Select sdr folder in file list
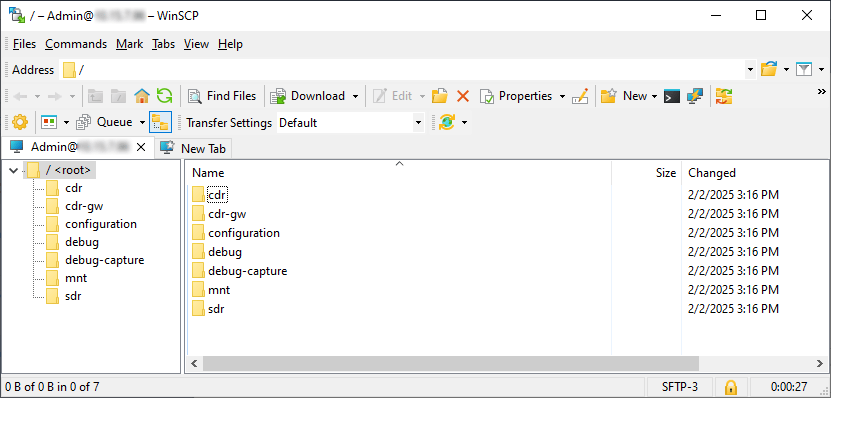Screen dimensions: 858x438 tap(216, 309)
